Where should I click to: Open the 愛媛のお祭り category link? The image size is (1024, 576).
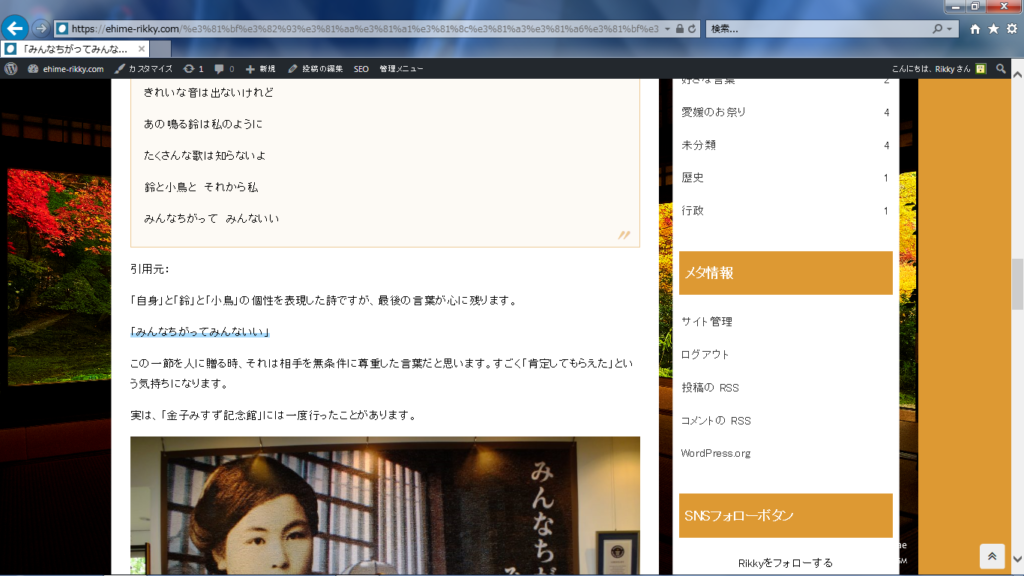click(713, 112)
